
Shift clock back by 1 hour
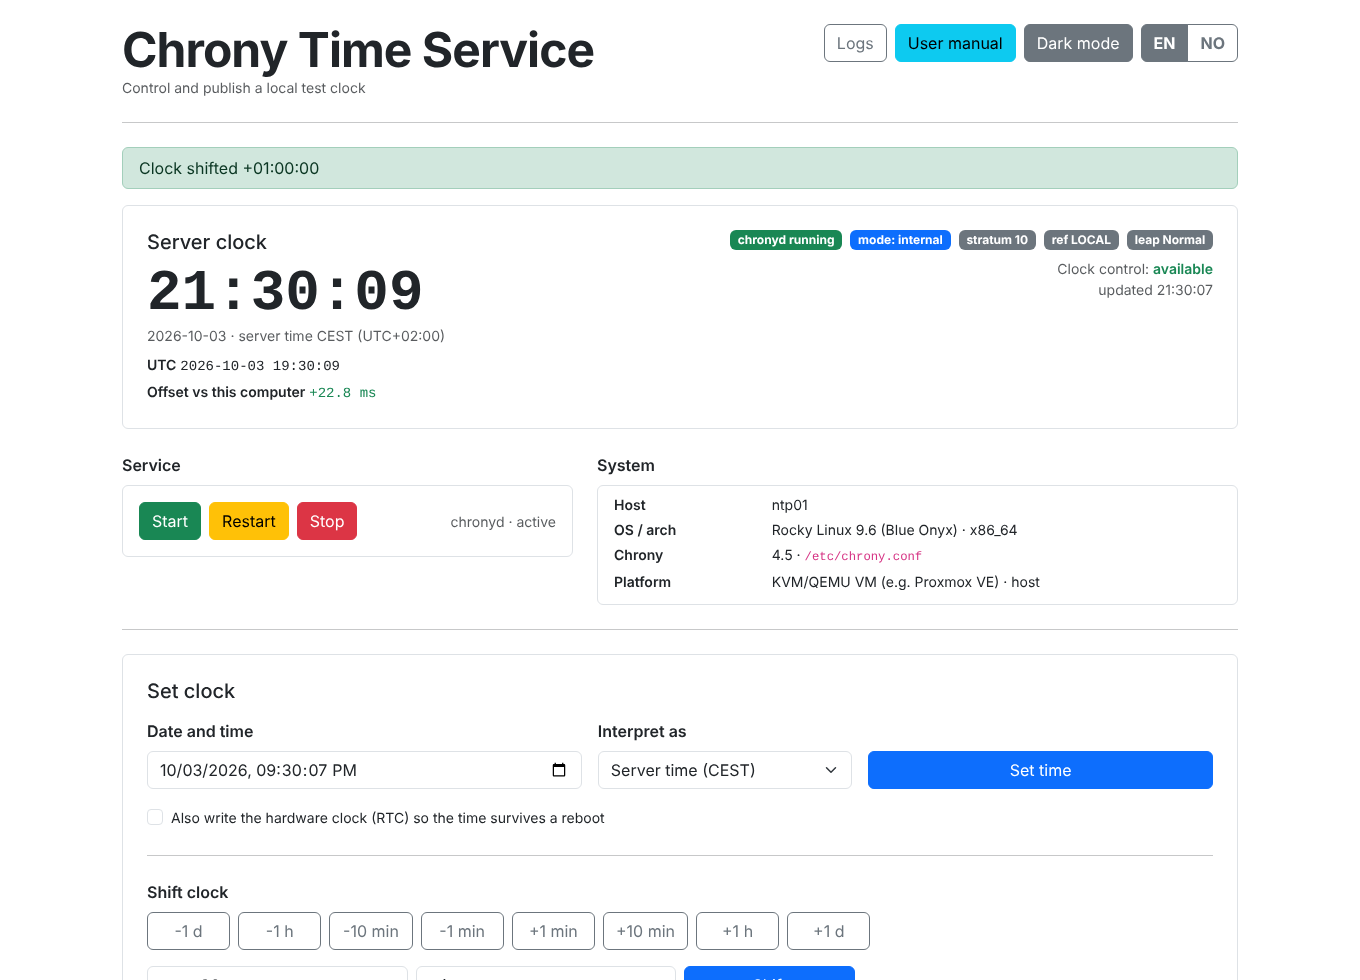tap(280, 931)
